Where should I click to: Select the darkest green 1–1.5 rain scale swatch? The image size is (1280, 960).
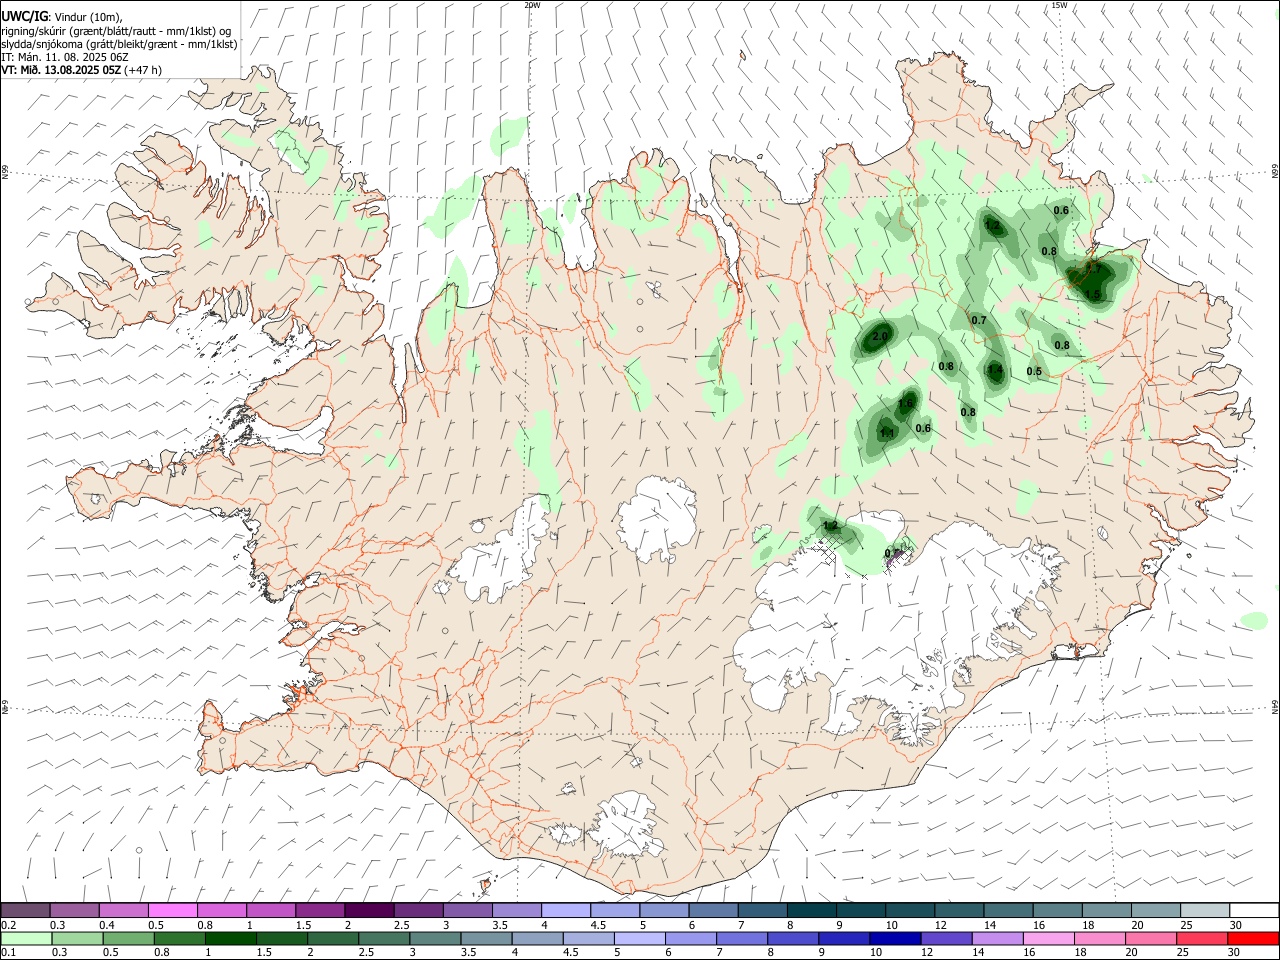(231, 938)
